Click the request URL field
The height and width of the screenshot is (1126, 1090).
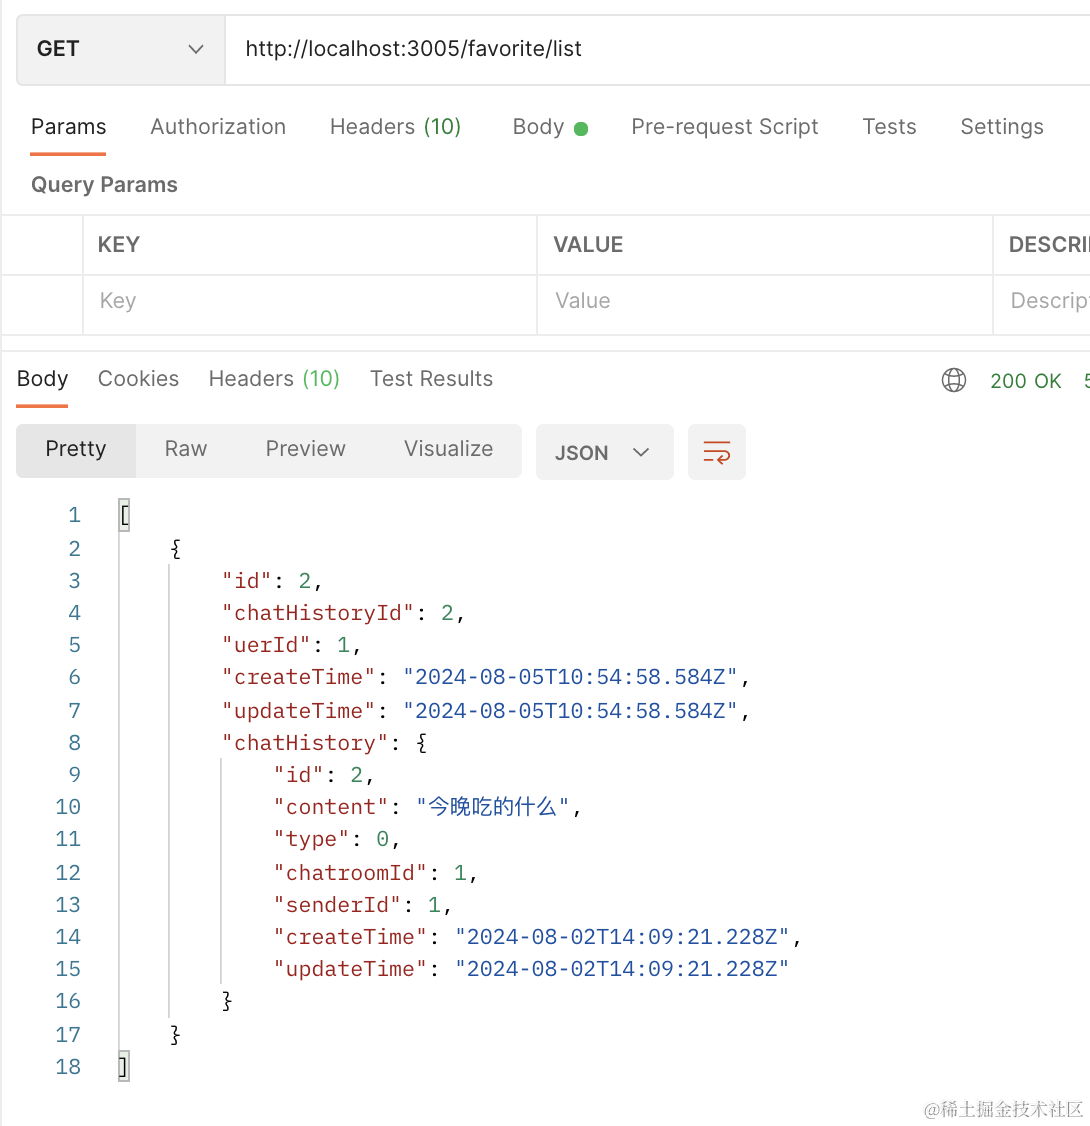click(650, 49)
